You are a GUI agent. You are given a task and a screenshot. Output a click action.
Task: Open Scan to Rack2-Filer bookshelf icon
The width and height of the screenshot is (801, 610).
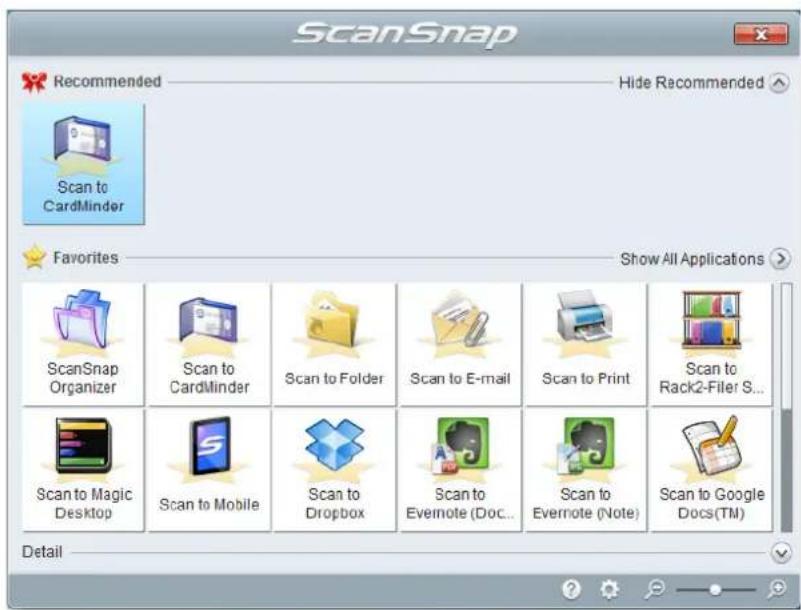click(711, 344)
